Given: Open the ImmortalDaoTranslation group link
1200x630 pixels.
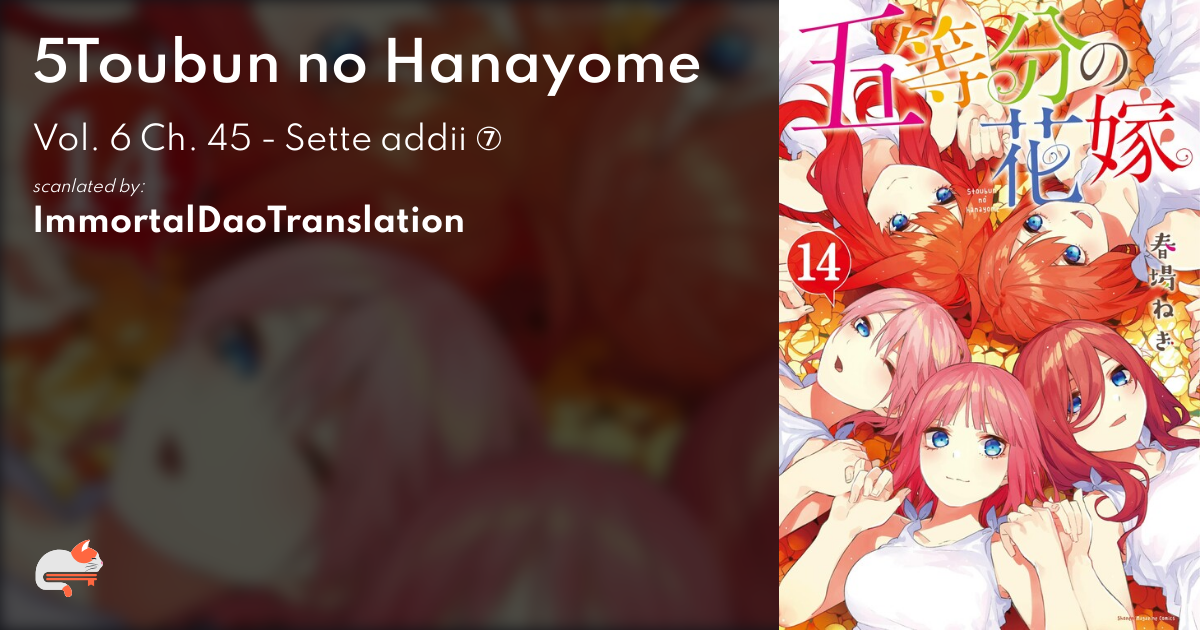Looking at the screenshot, I should pos(249,220).
